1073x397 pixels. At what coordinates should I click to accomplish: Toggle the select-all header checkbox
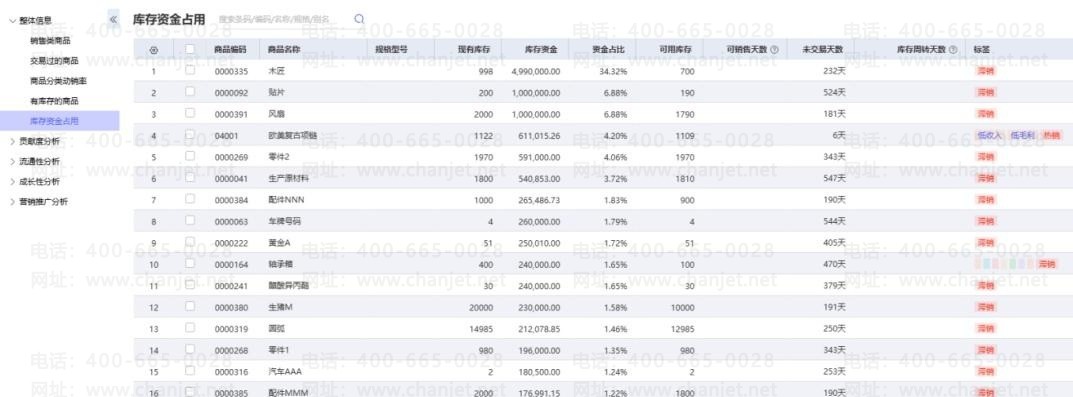point(190,49)
